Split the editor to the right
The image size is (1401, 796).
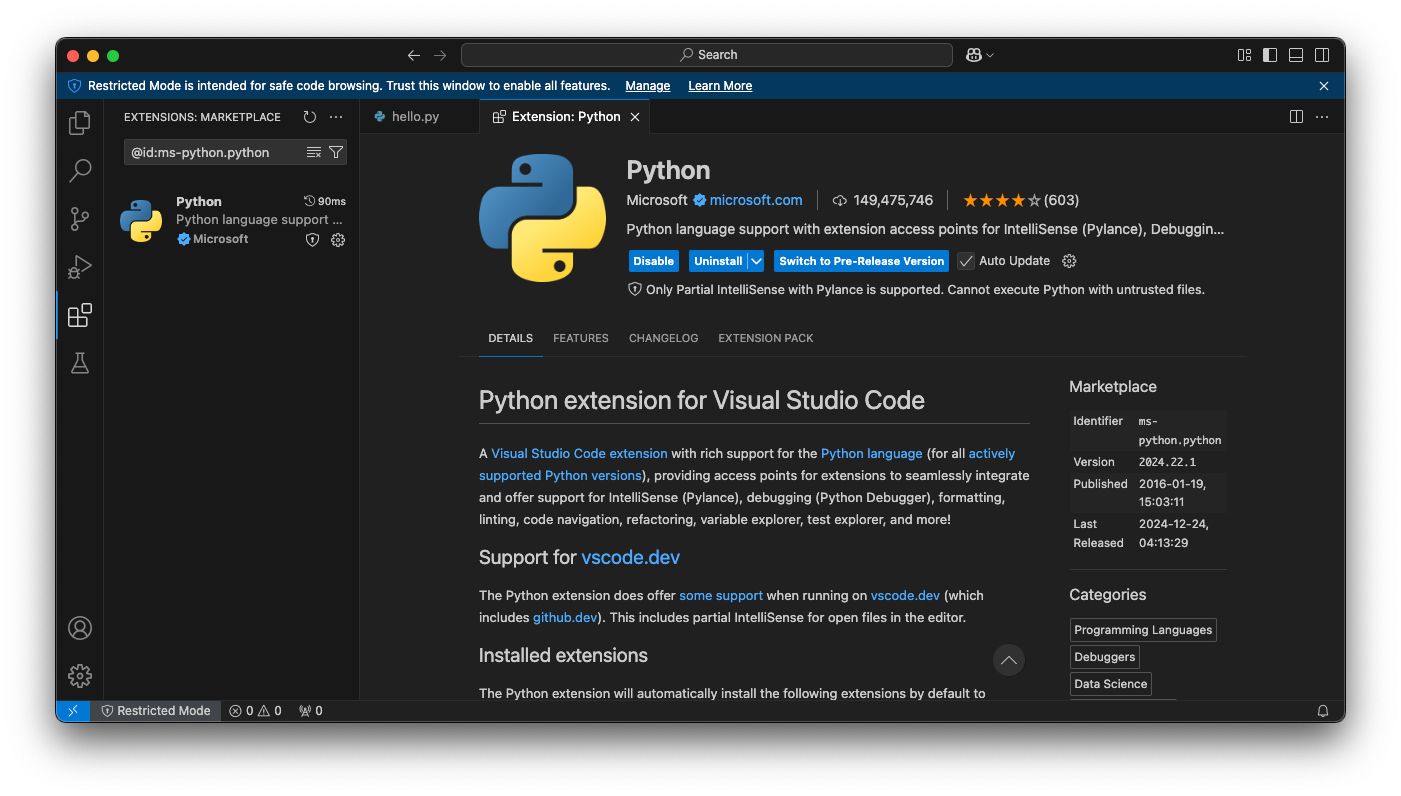point(1296,117)
